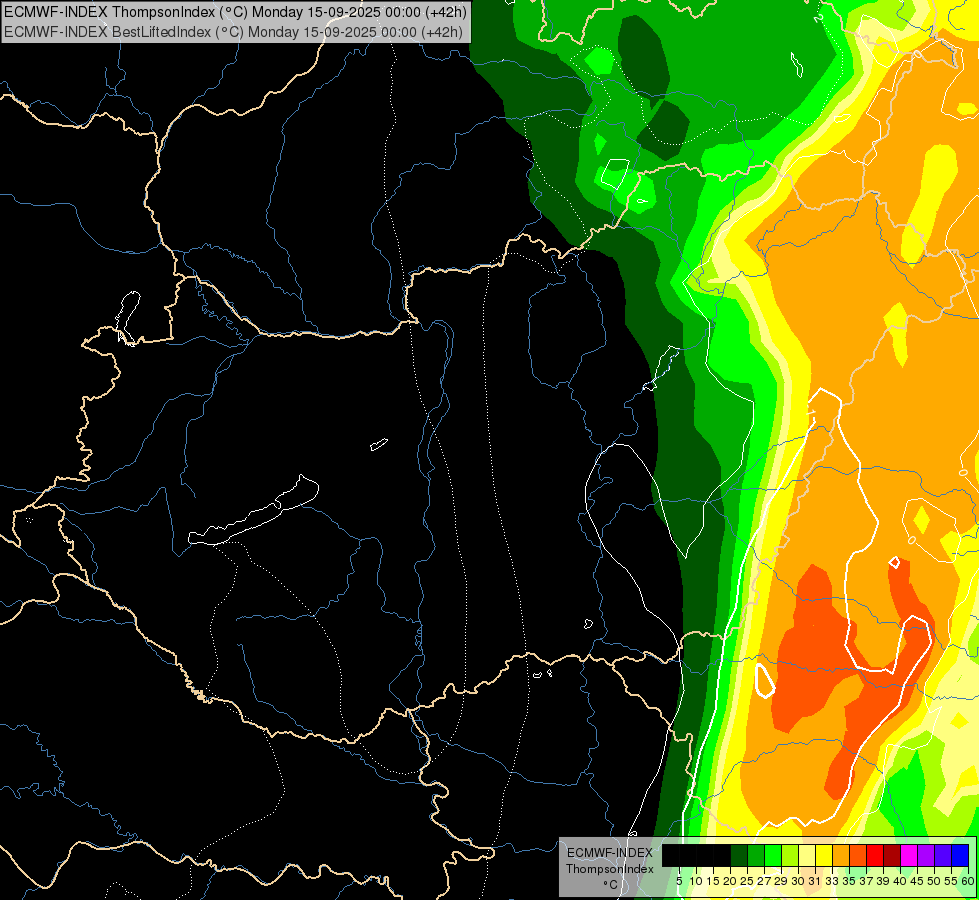Image resolution: width=979 pixels, height=900 pixels.
Task: Select bright red 37–39 legend swatch
Action: click(x=875, y=855)
